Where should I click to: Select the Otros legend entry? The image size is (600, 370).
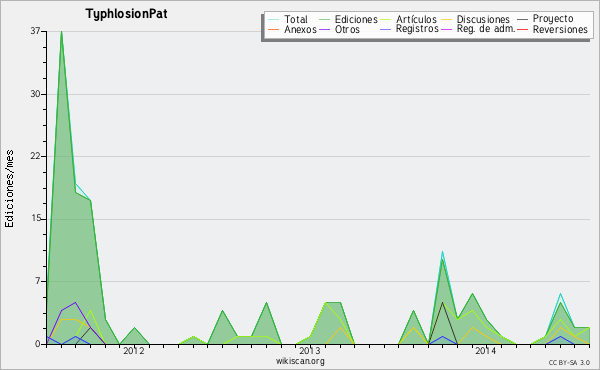[x=339, y=29]
